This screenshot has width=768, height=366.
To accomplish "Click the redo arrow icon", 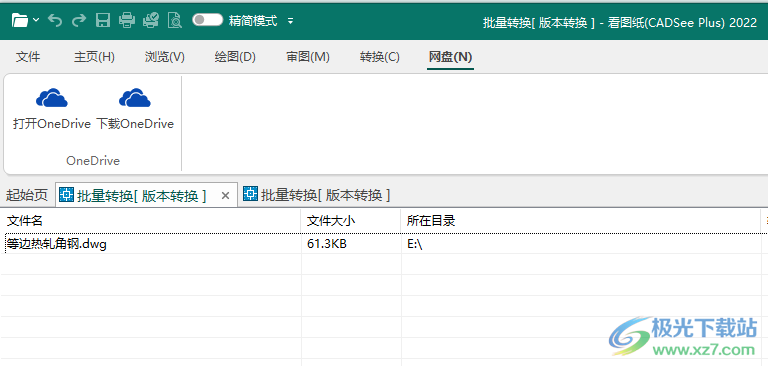I will coord(78,21).
